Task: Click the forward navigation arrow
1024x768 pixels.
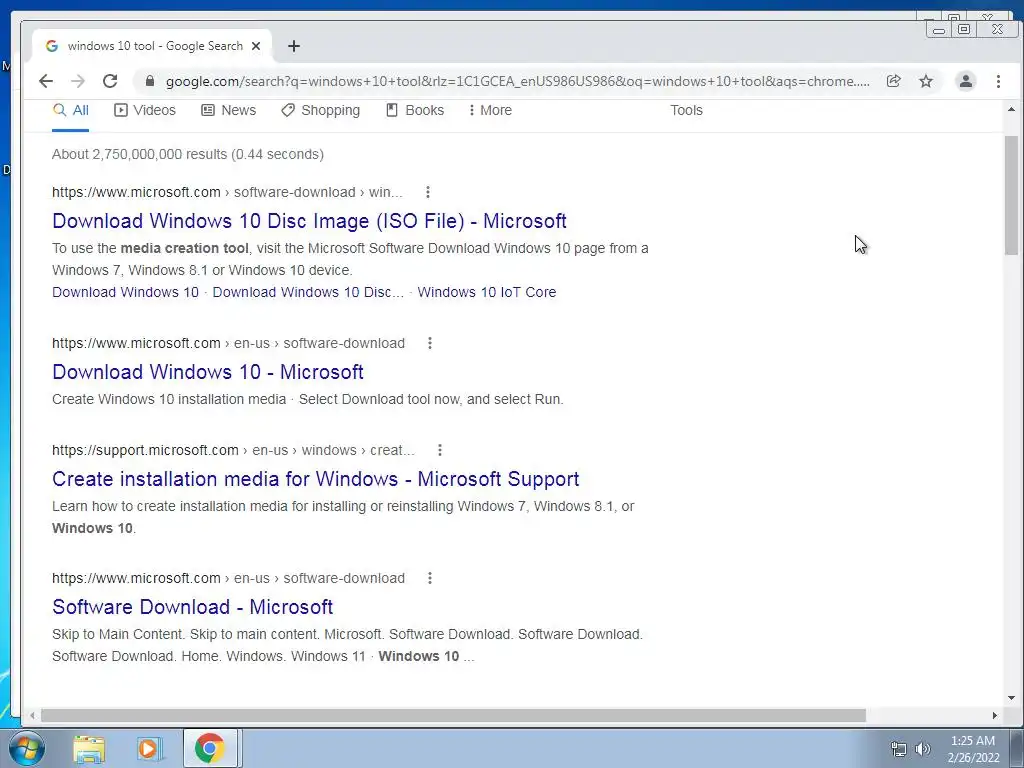Action: coord(78,81)
